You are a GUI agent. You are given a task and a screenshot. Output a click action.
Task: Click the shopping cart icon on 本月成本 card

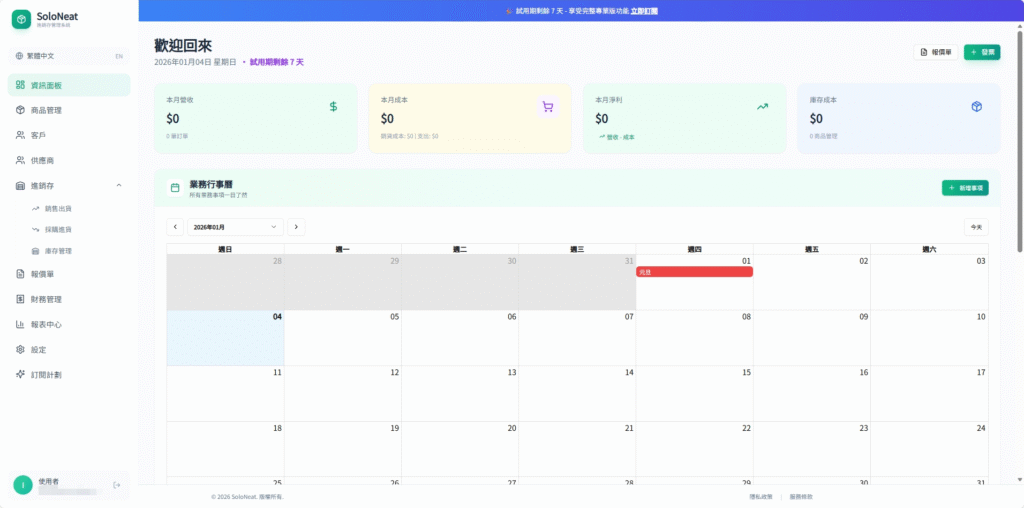pyautogui.click(x=547, y=106)
